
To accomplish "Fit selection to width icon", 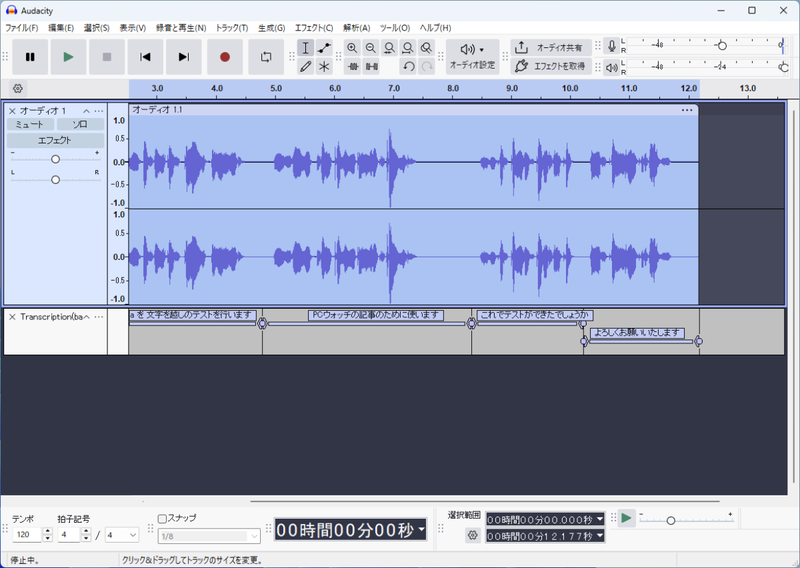I will pyautogui.click(x=389, y=48).
